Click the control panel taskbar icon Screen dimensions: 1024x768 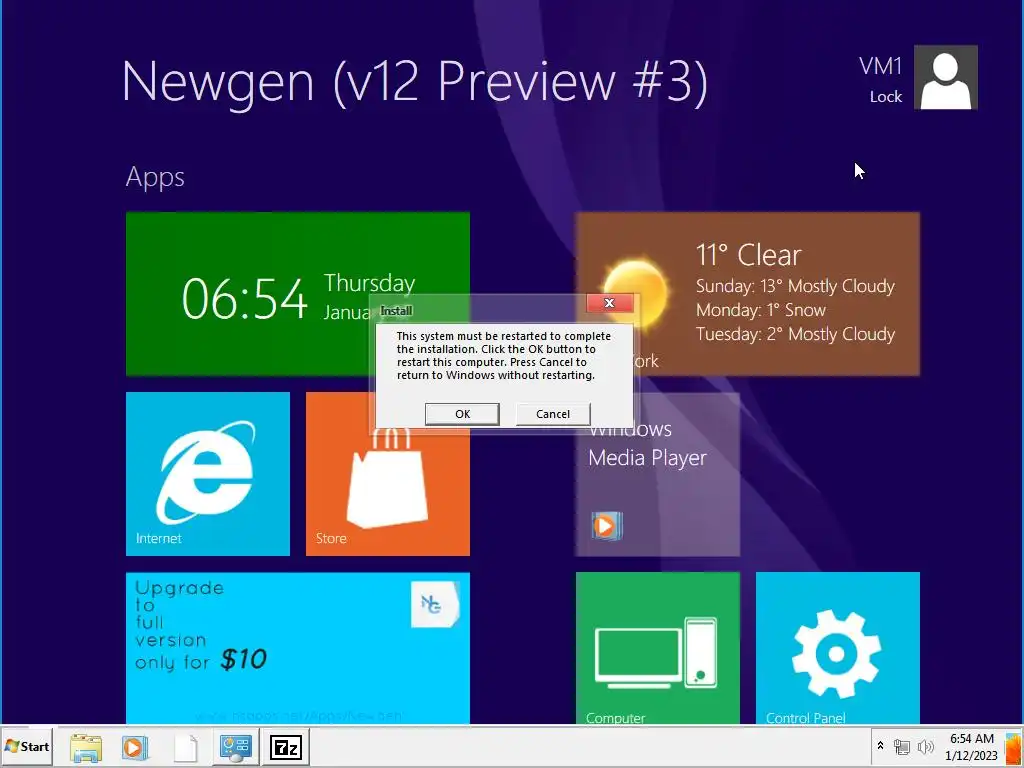(235, 747)
